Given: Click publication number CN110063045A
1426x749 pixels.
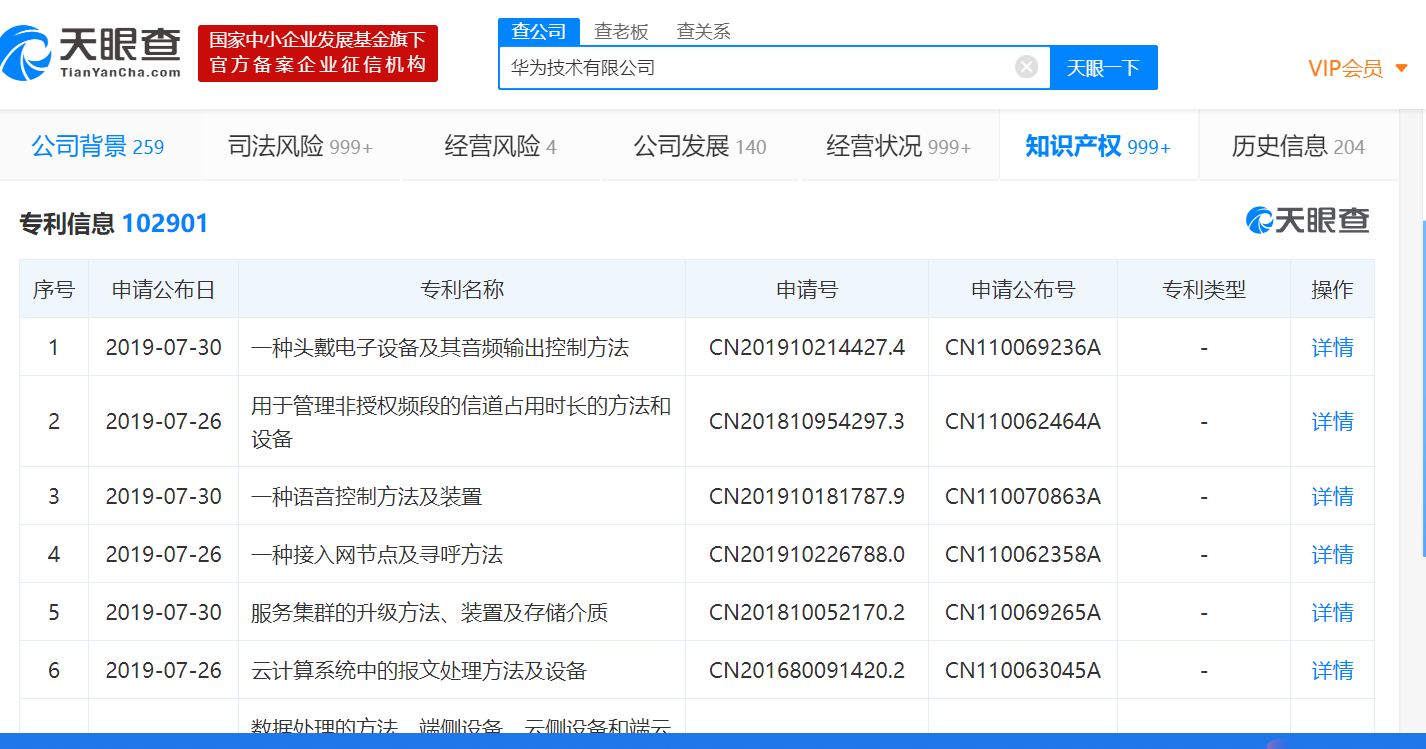Looking at the screenshot, I should coord(1023,671).
